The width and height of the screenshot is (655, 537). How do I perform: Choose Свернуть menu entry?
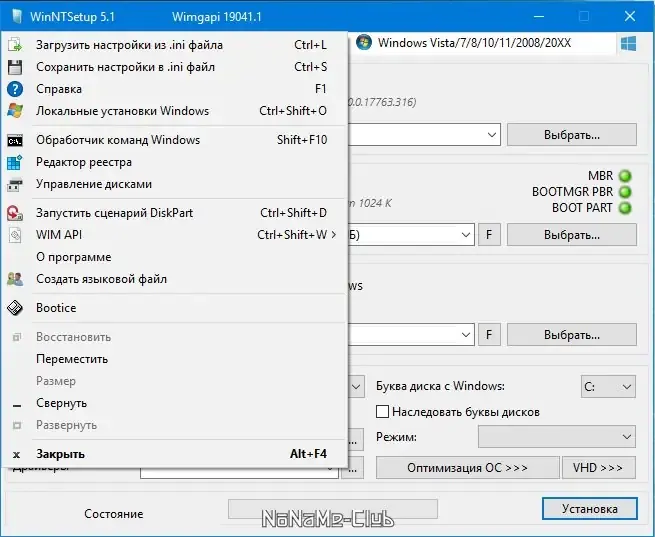click(175, 403)
